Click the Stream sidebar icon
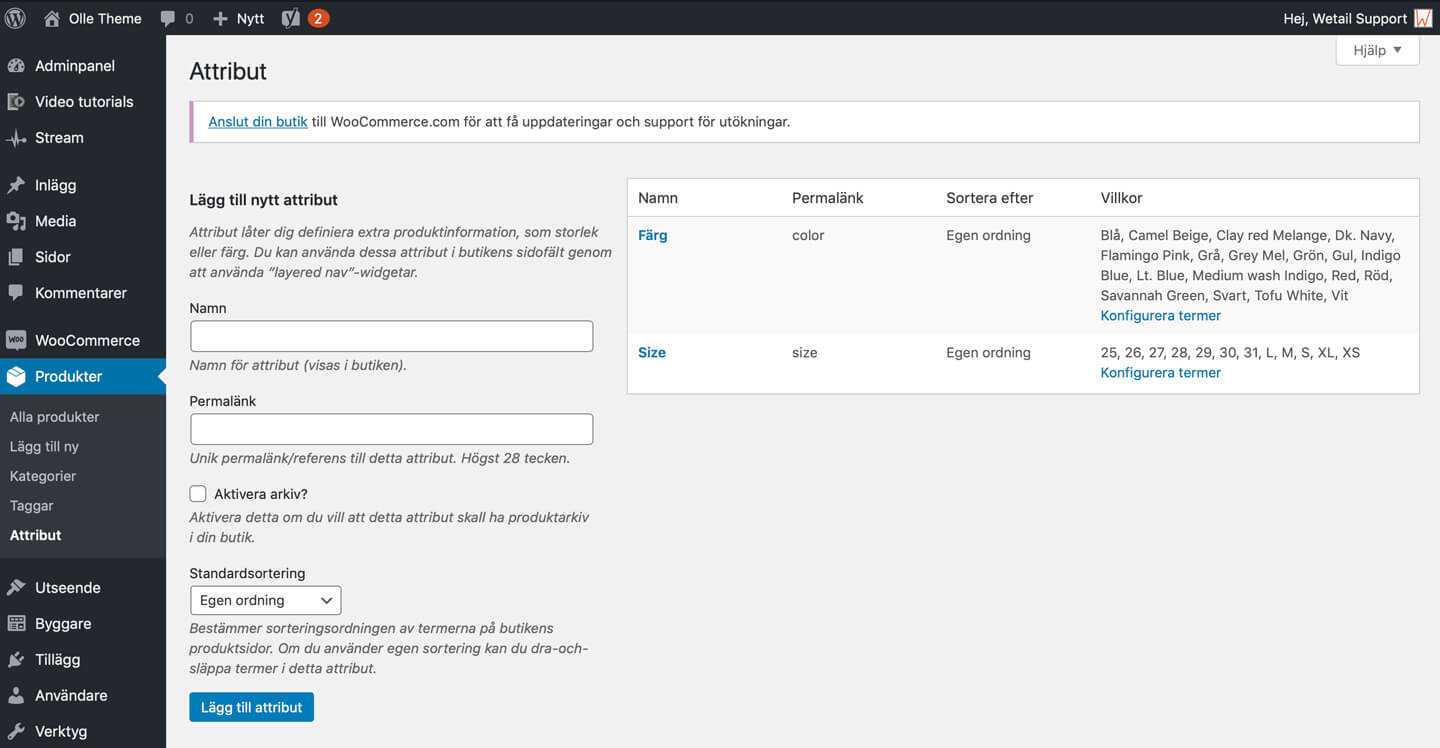The image size is (1440, 748). coord(16,138)
